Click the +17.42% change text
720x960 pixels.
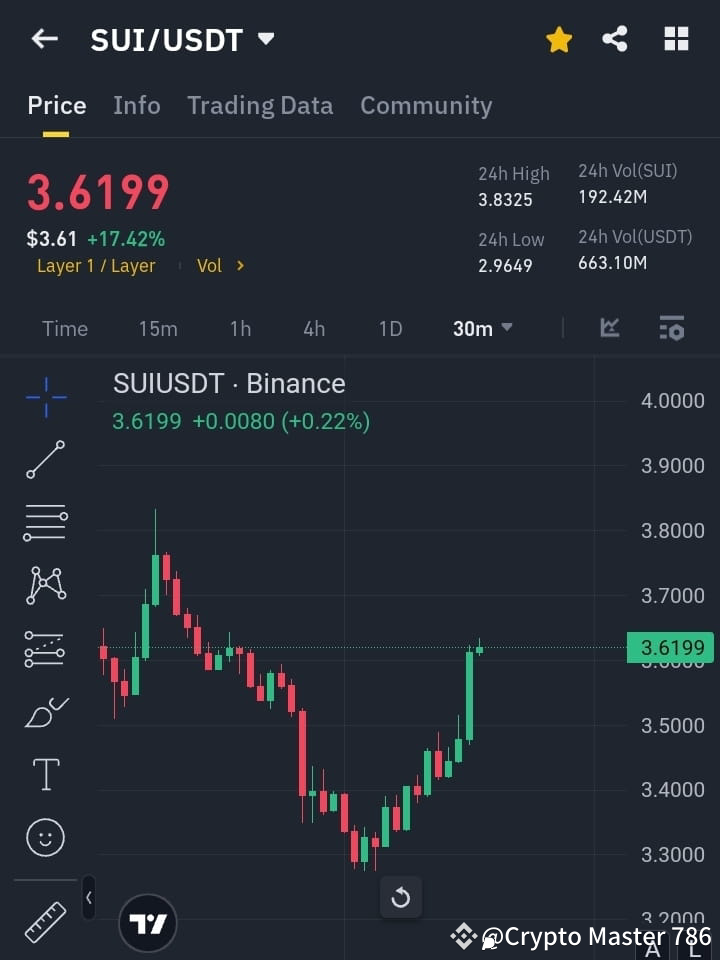tap(126, 239)
